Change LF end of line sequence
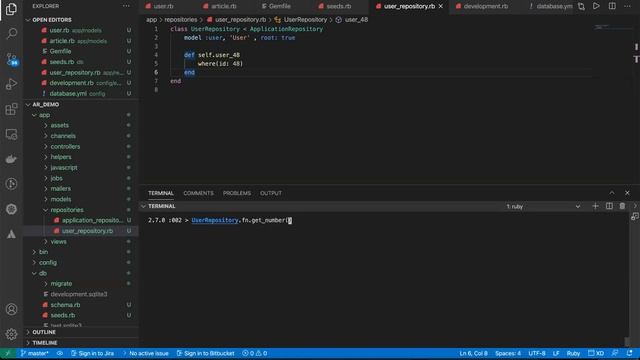The image size is (640, 360). [x=556, y=353]
